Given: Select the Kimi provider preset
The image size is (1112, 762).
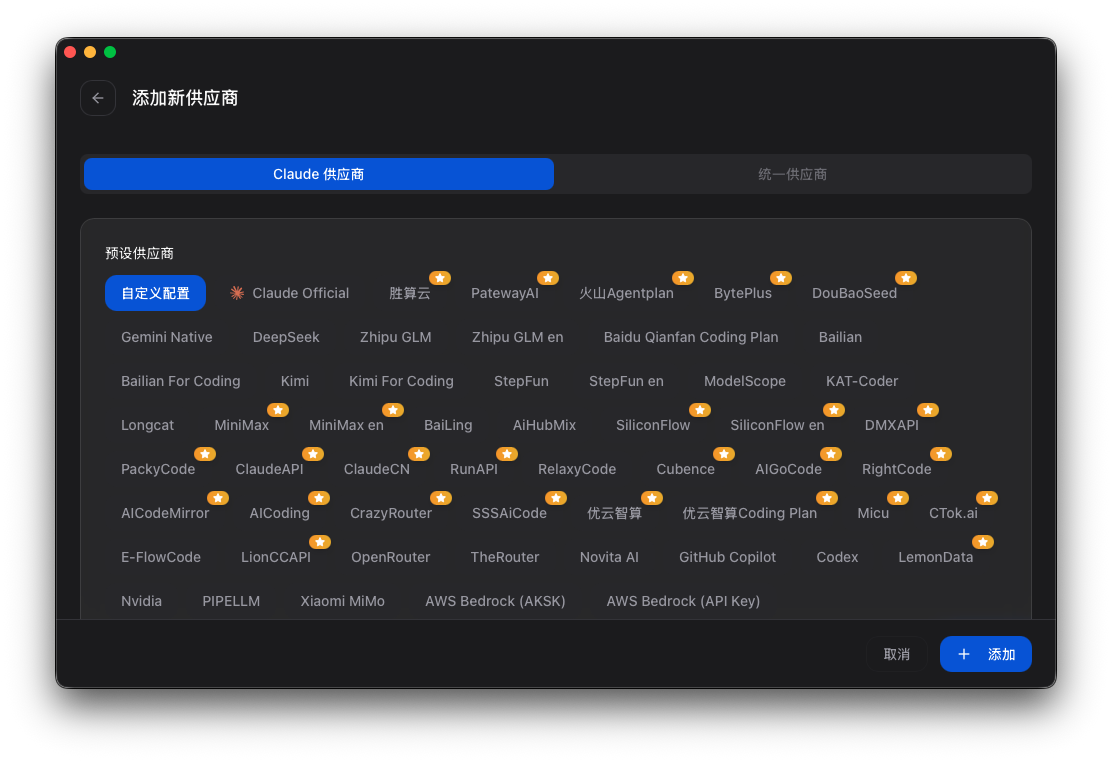Looking at the screenshot, I should 294,381.
